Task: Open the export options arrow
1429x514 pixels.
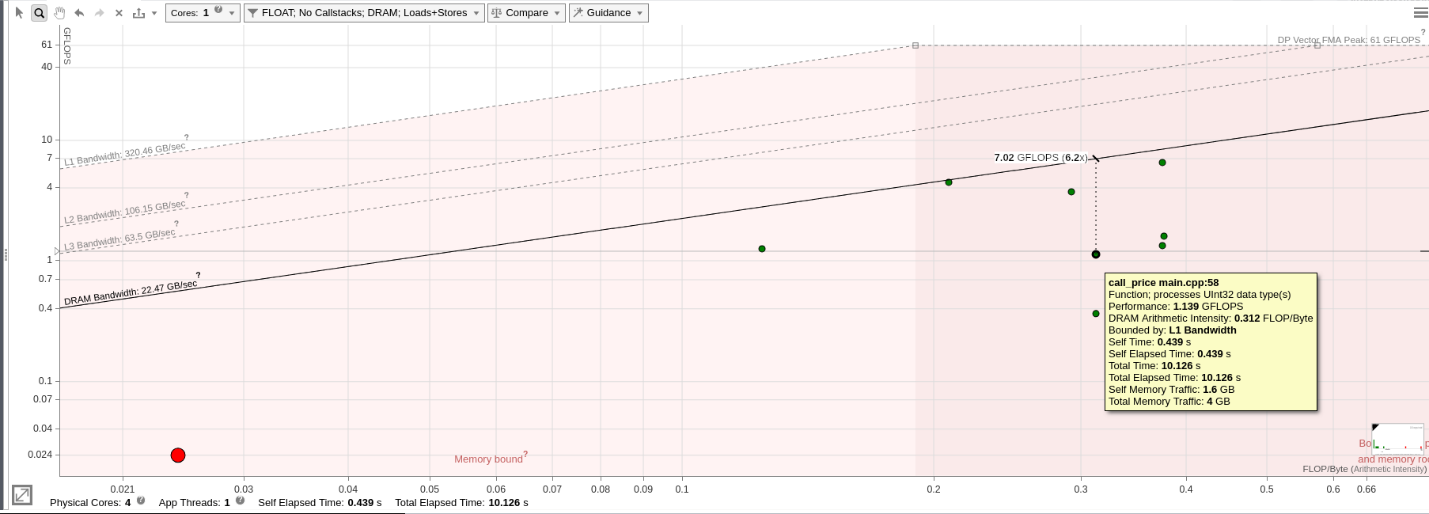Action: [x=154, y=14]
